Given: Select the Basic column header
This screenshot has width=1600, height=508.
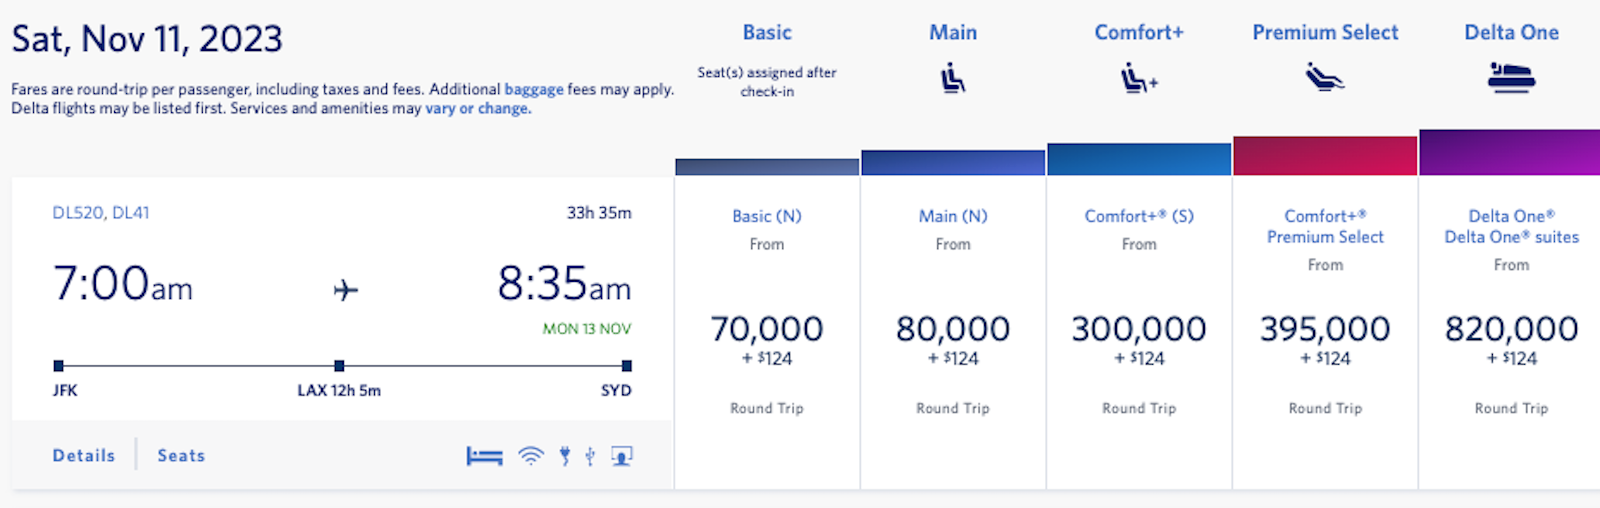Looking at the screenshot, I should [767, 33].
